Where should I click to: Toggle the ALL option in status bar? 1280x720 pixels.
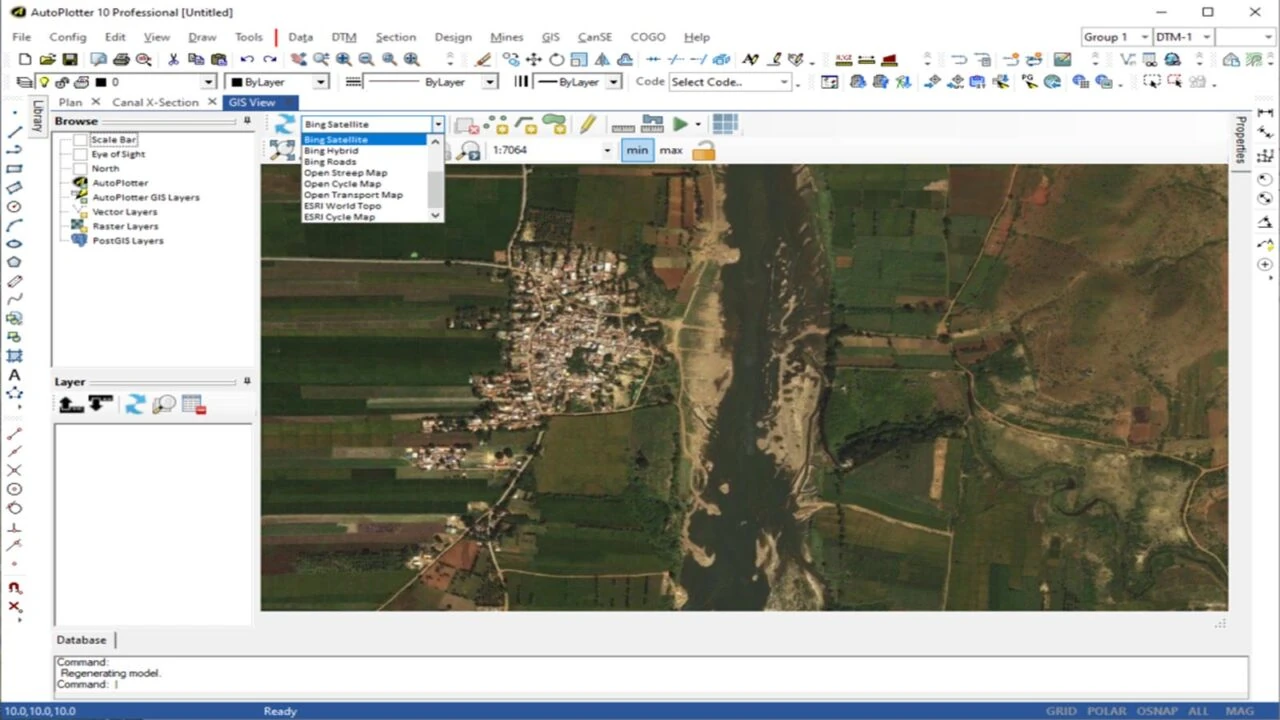(x=1198, y=711)
